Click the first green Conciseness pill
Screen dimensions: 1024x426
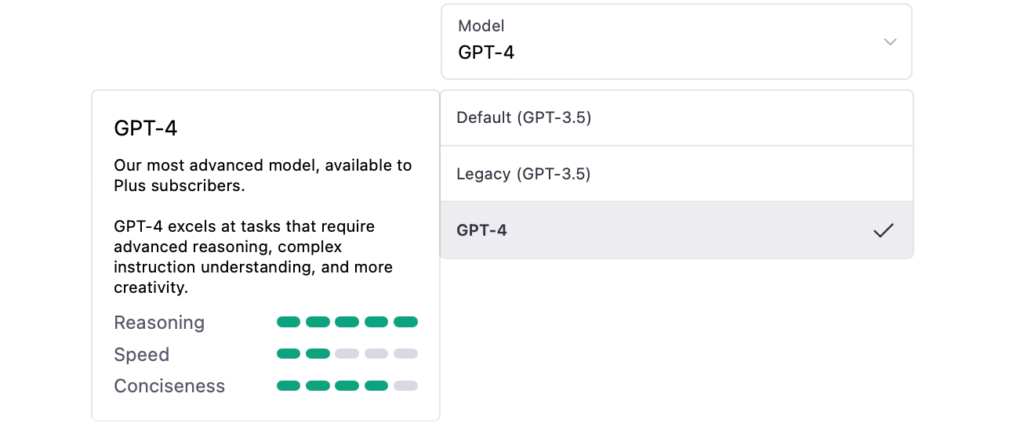[288, 386]
